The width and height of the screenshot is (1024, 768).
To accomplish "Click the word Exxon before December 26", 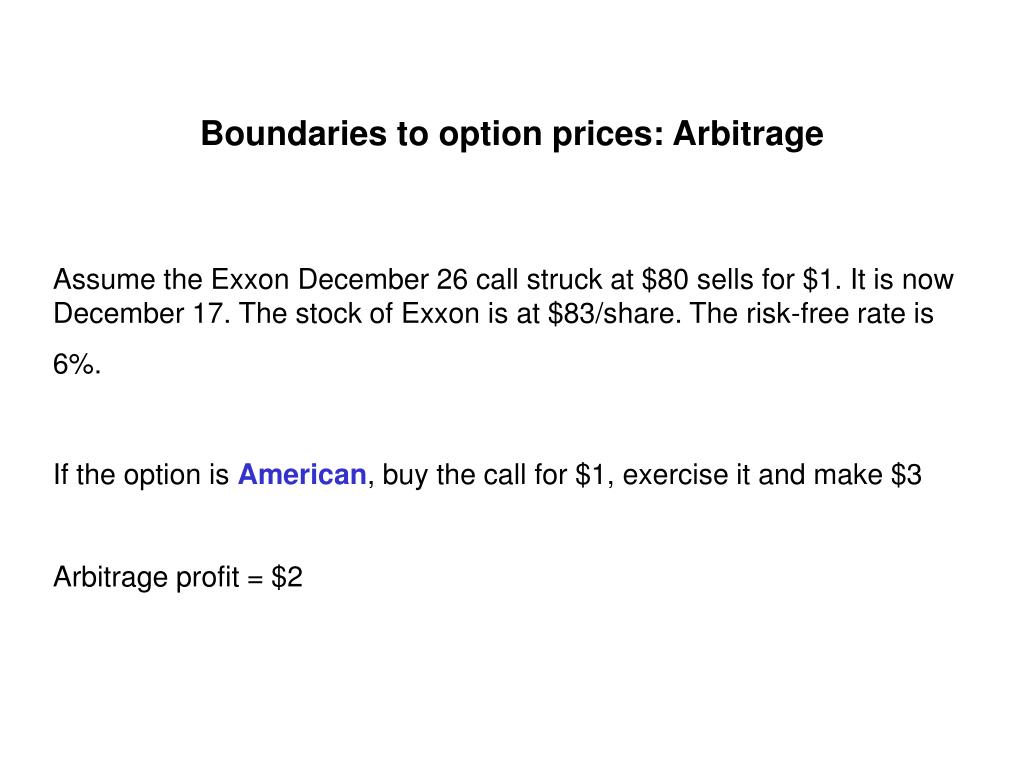I will point(249,280).
